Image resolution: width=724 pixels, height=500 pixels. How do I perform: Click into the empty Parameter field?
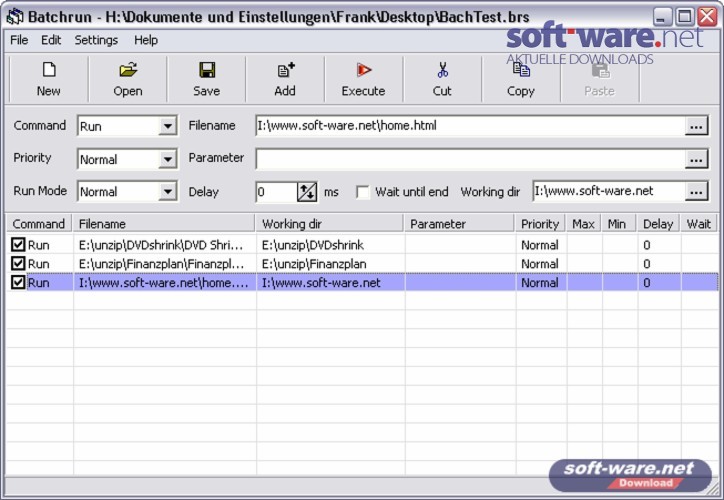470,159
